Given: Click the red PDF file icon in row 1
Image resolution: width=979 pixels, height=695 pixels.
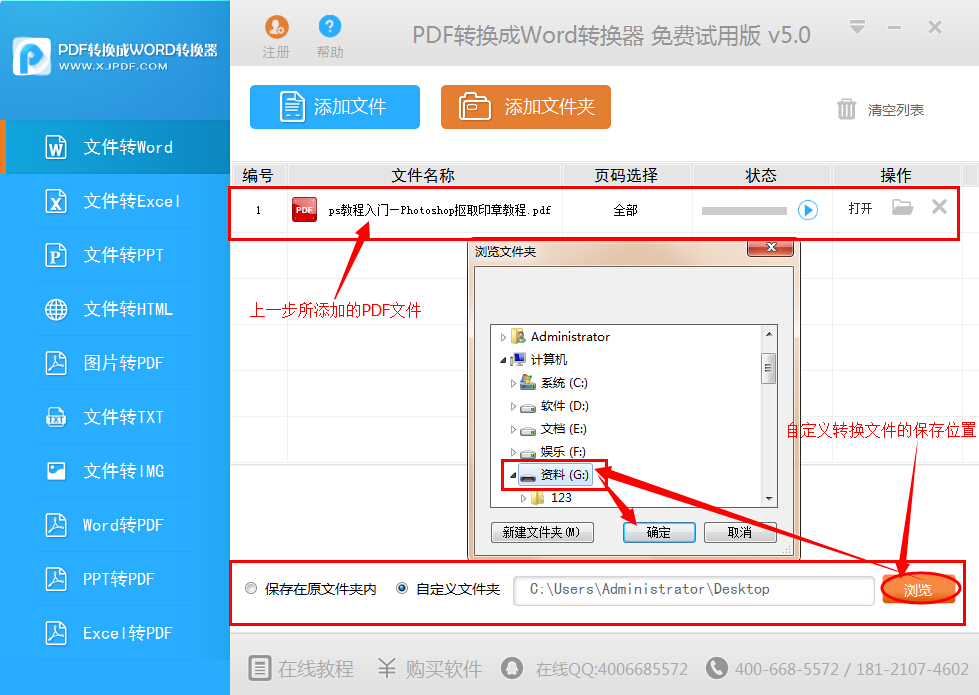Looking at the screenshot, I should 305,210.
